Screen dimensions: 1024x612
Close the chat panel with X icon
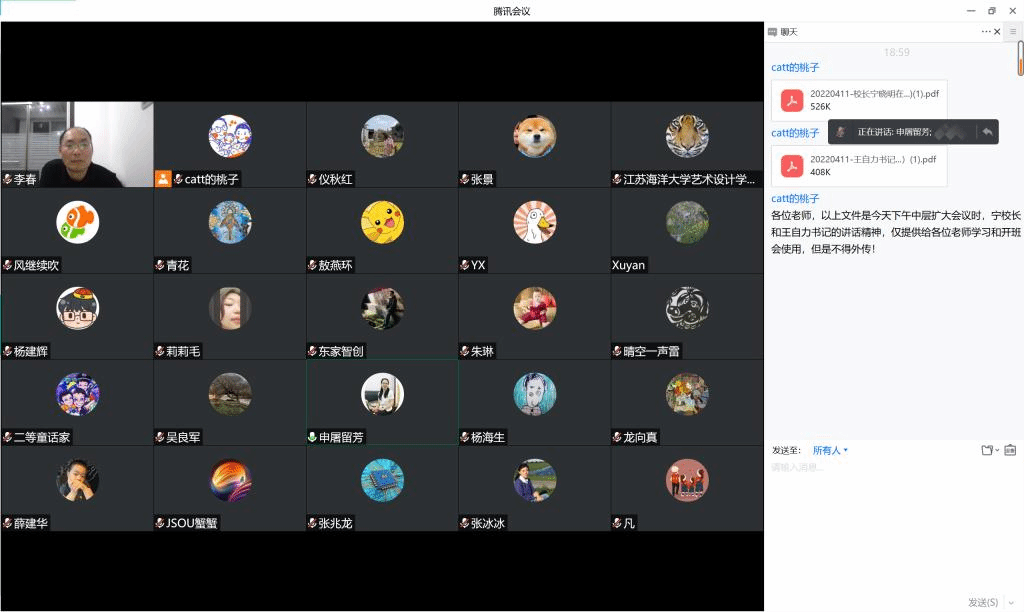pos(997,32)
